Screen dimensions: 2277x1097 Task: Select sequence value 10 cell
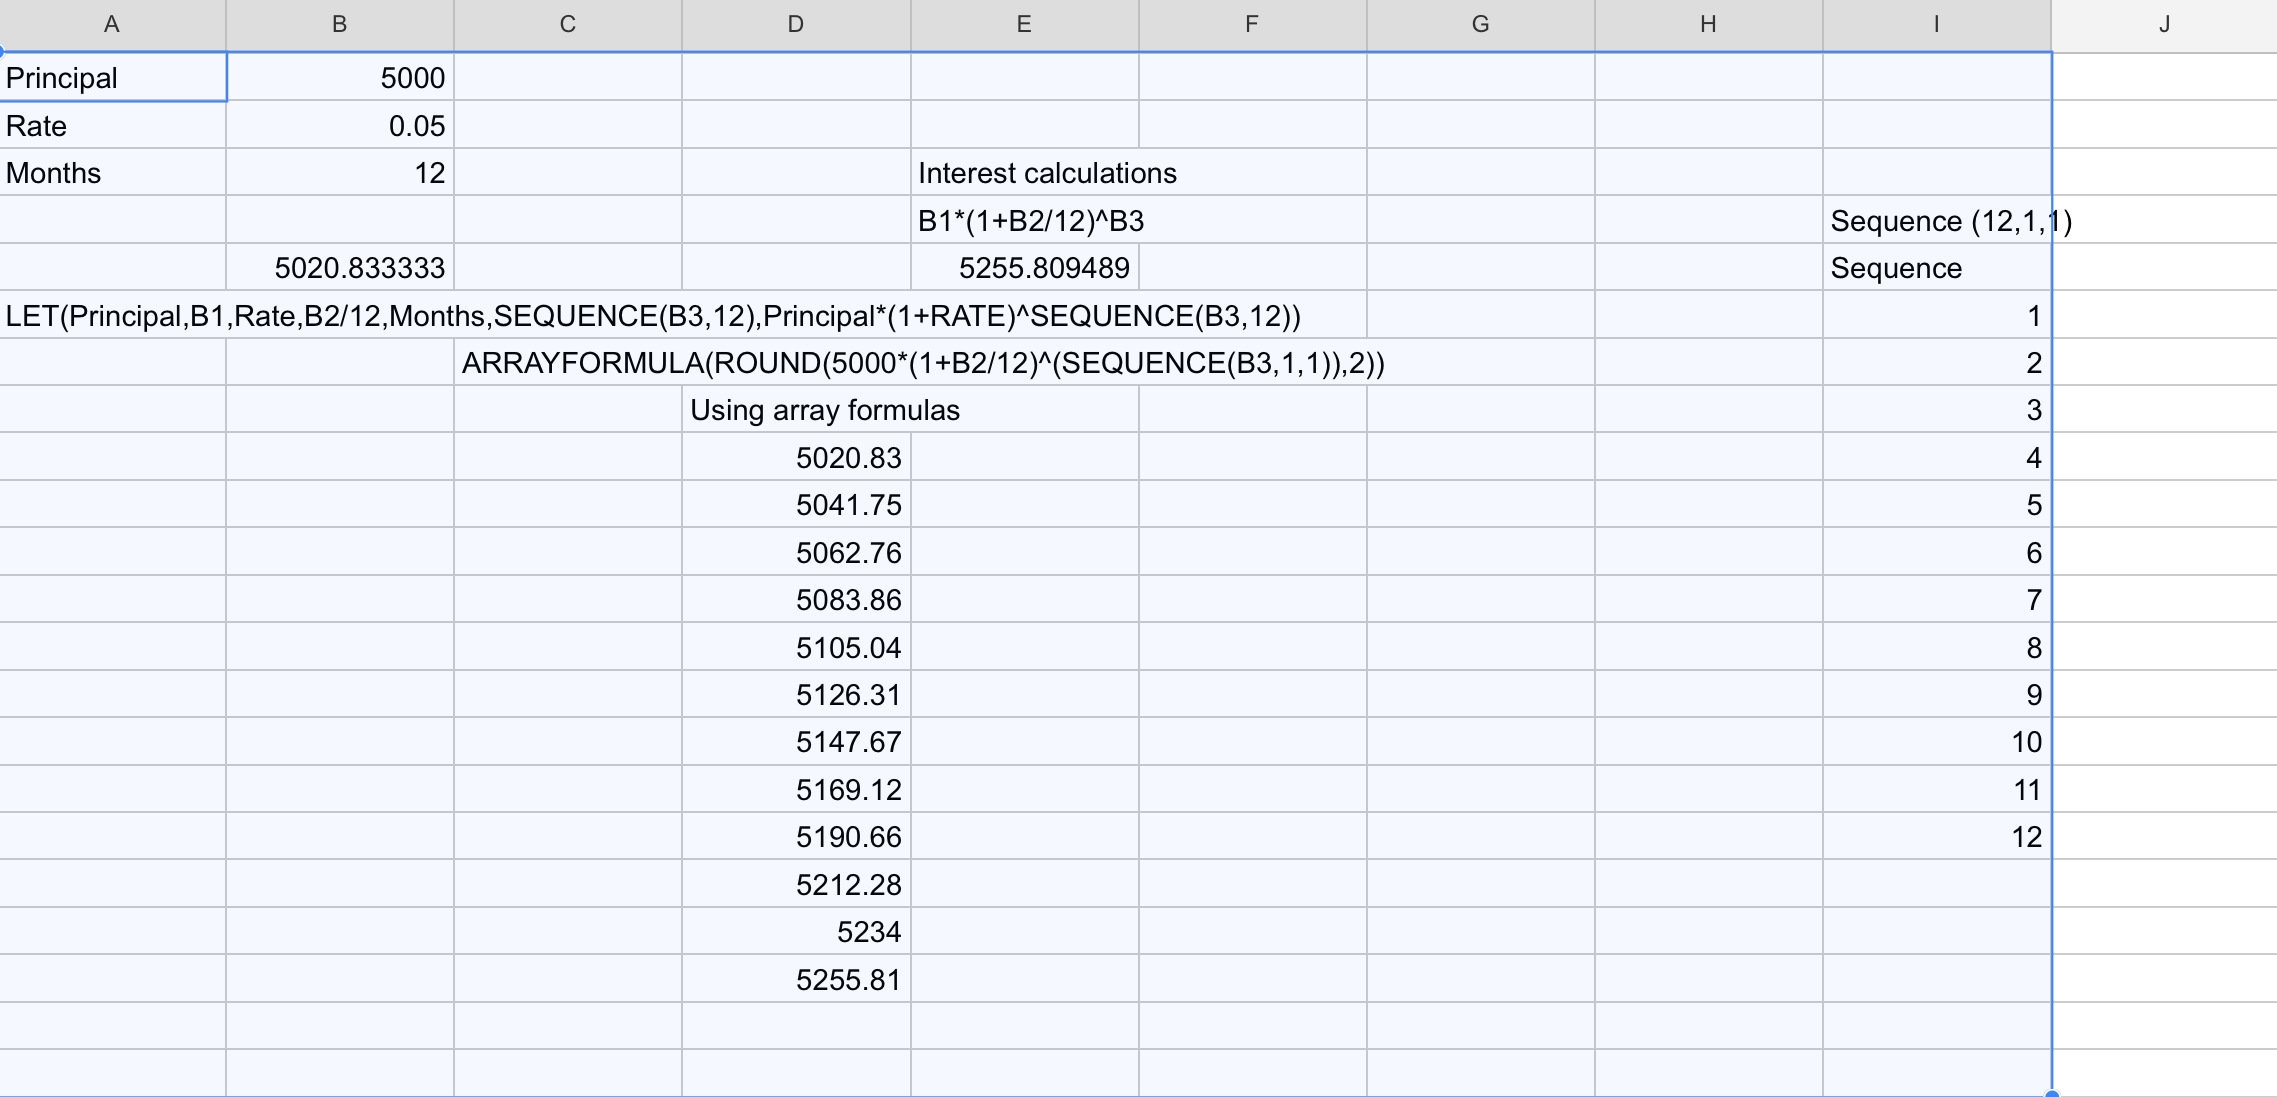click(x=1936, y=742)
